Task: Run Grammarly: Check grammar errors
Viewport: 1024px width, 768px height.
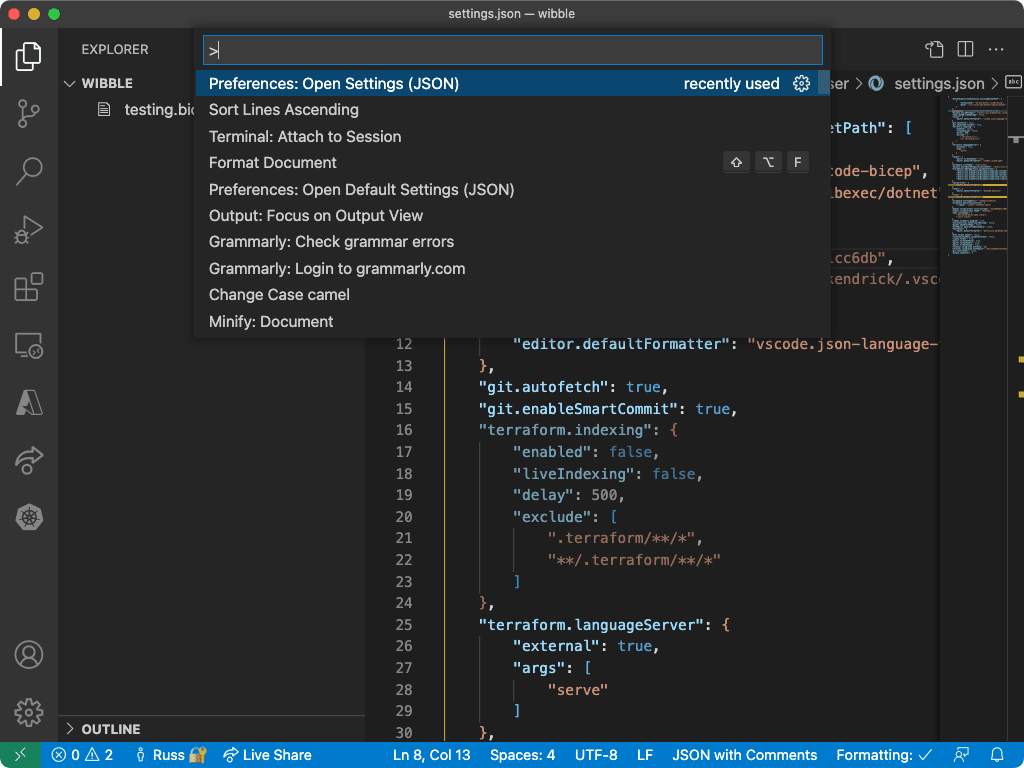Action: (513, 242)
